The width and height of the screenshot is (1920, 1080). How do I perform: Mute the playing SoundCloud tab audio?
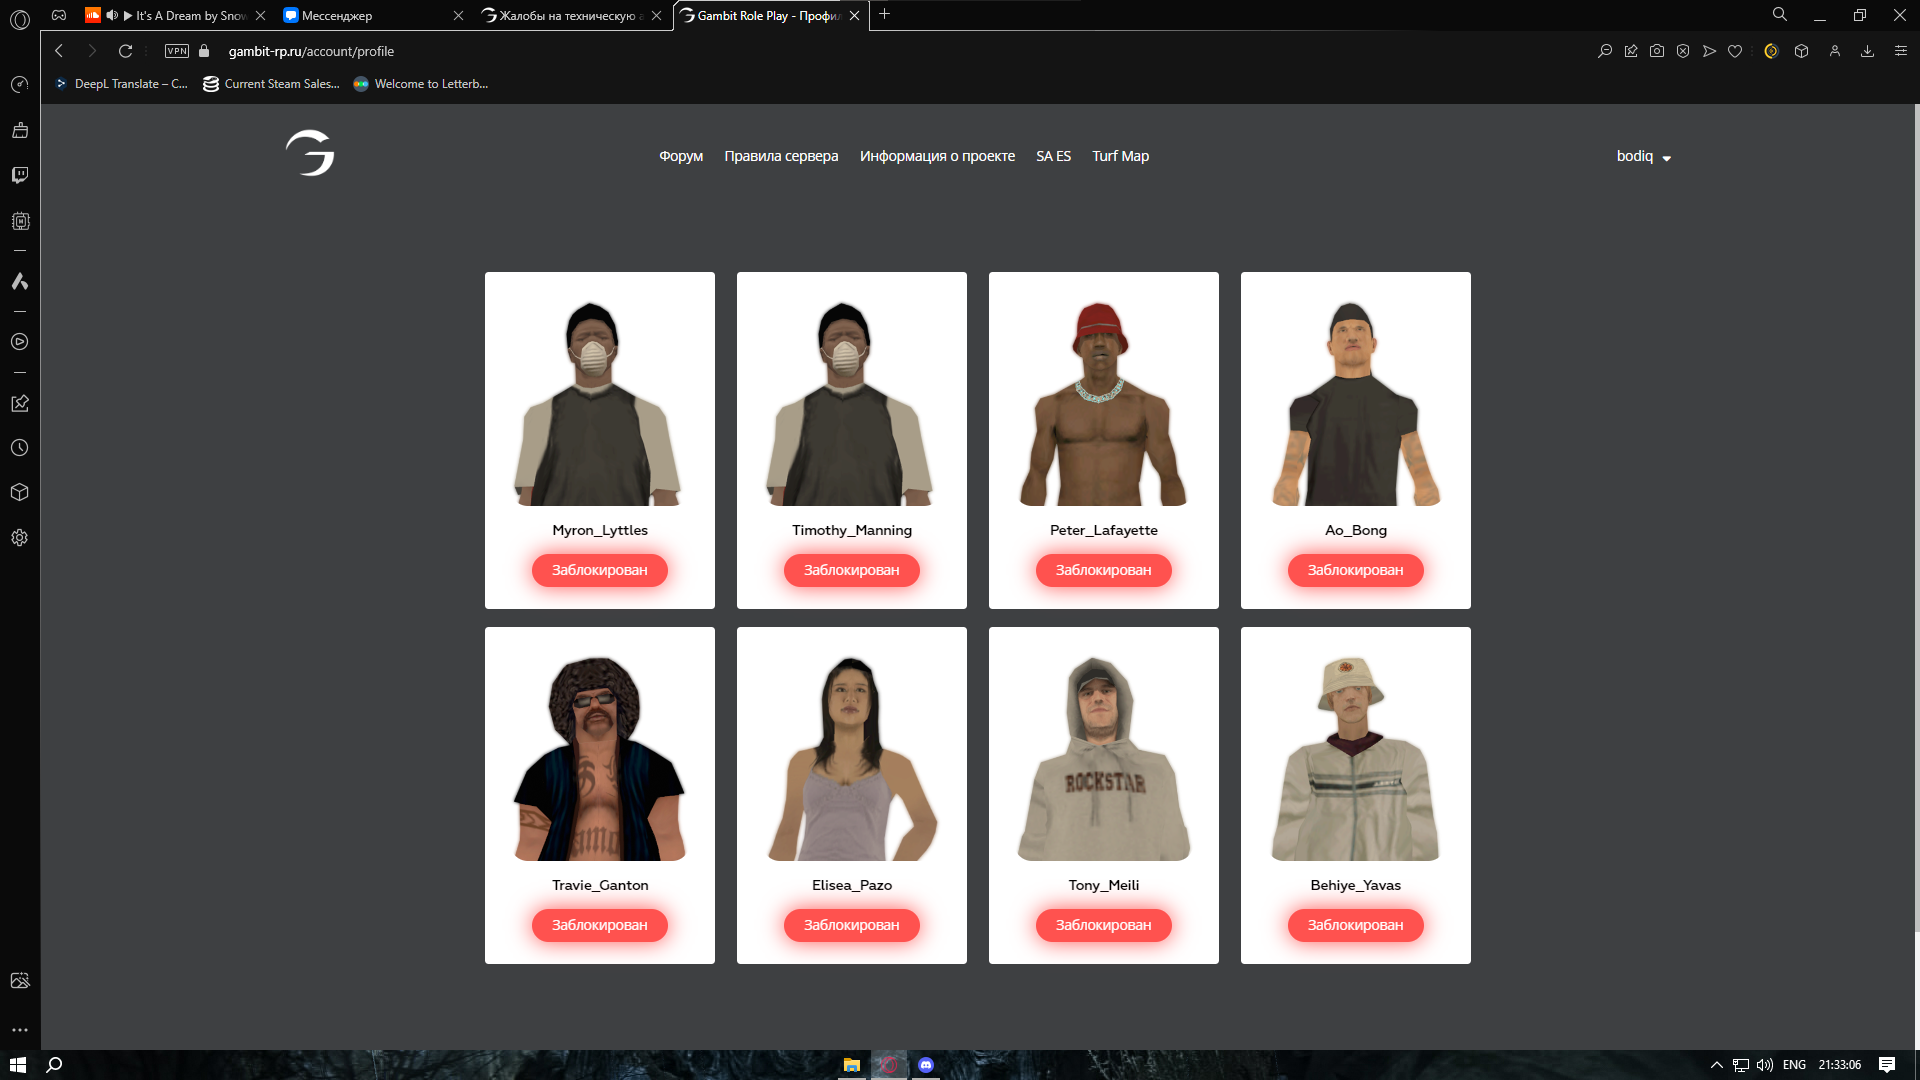coord(112,16)
